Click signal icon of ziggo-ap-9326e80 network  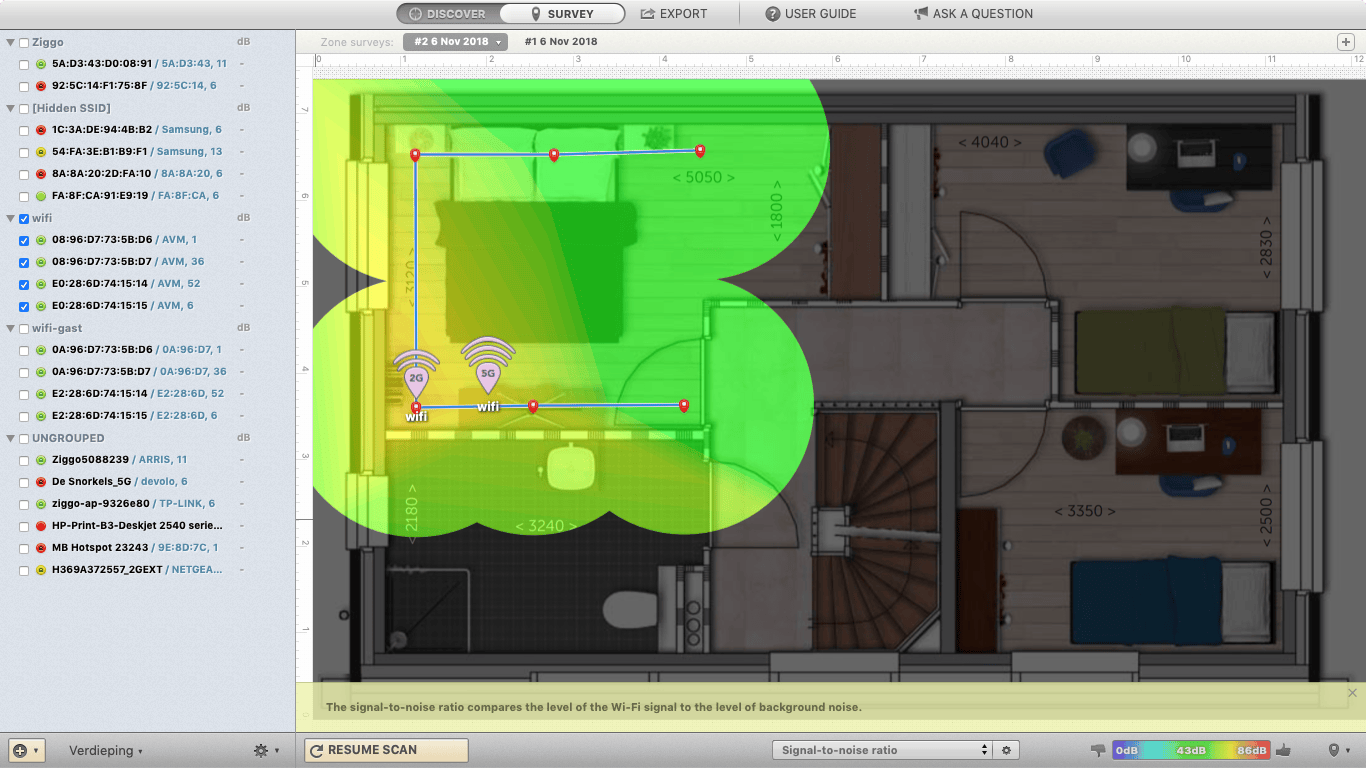point(41,504)
